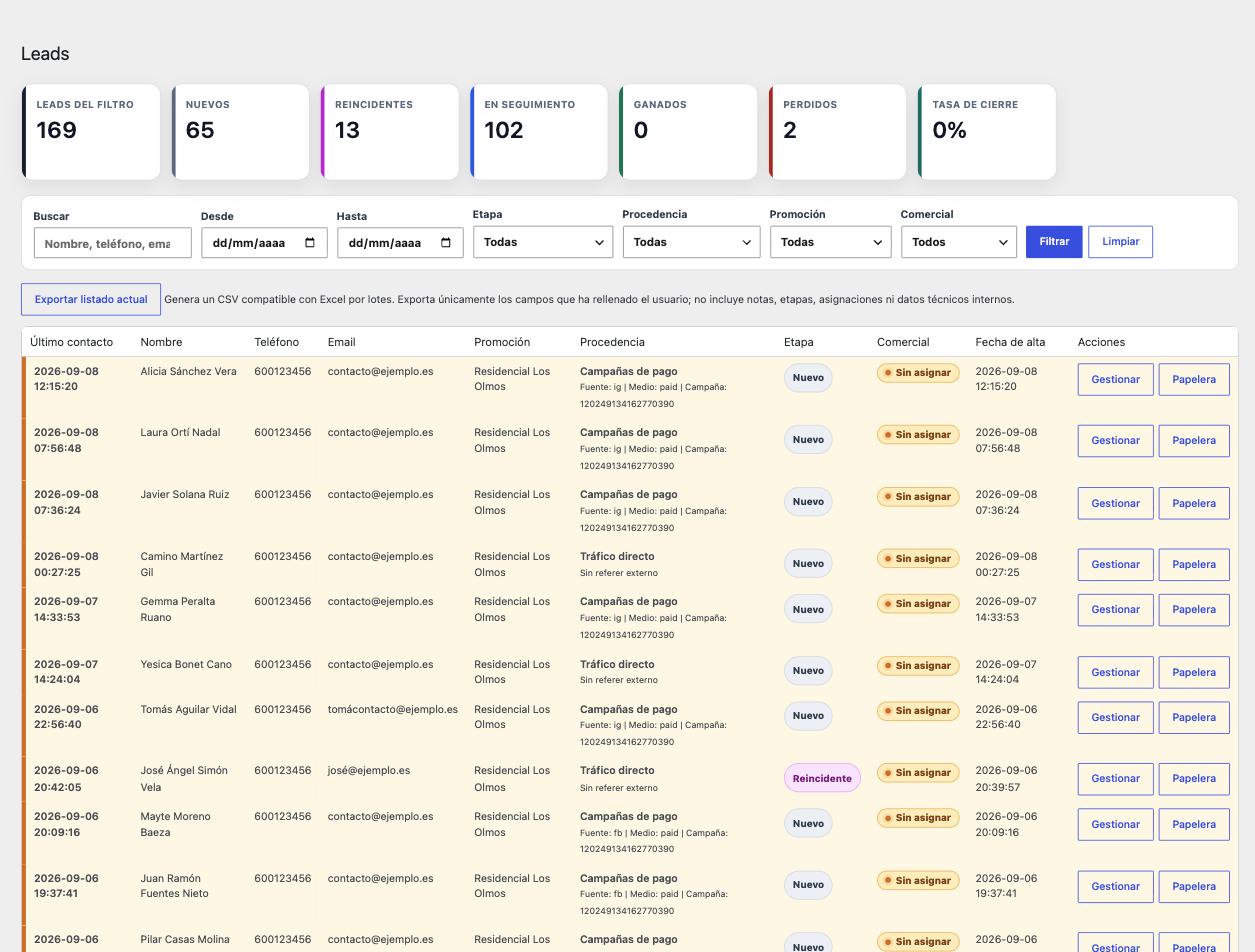Click the Leads page heading
The width and height of the screenshot is (1255, 952).
click(45, 54)
